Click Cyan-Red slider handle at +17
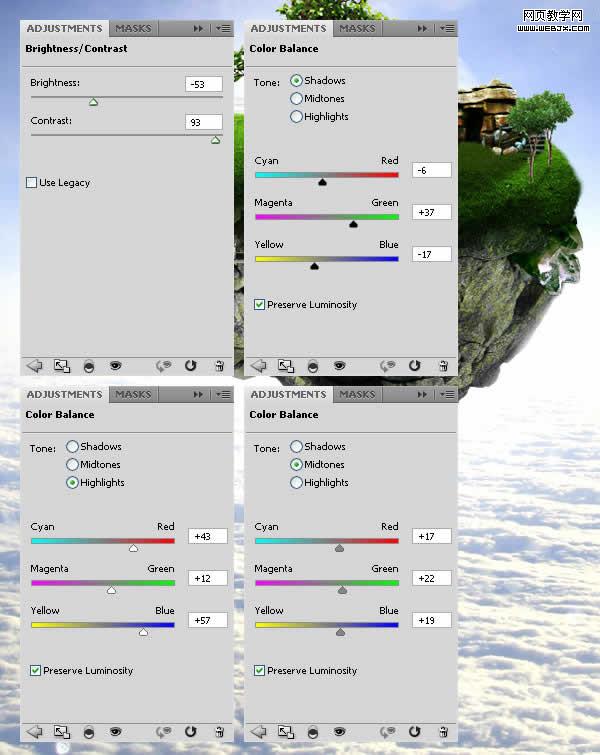Viewport: 600px width, 755px height. click(339, 548)
